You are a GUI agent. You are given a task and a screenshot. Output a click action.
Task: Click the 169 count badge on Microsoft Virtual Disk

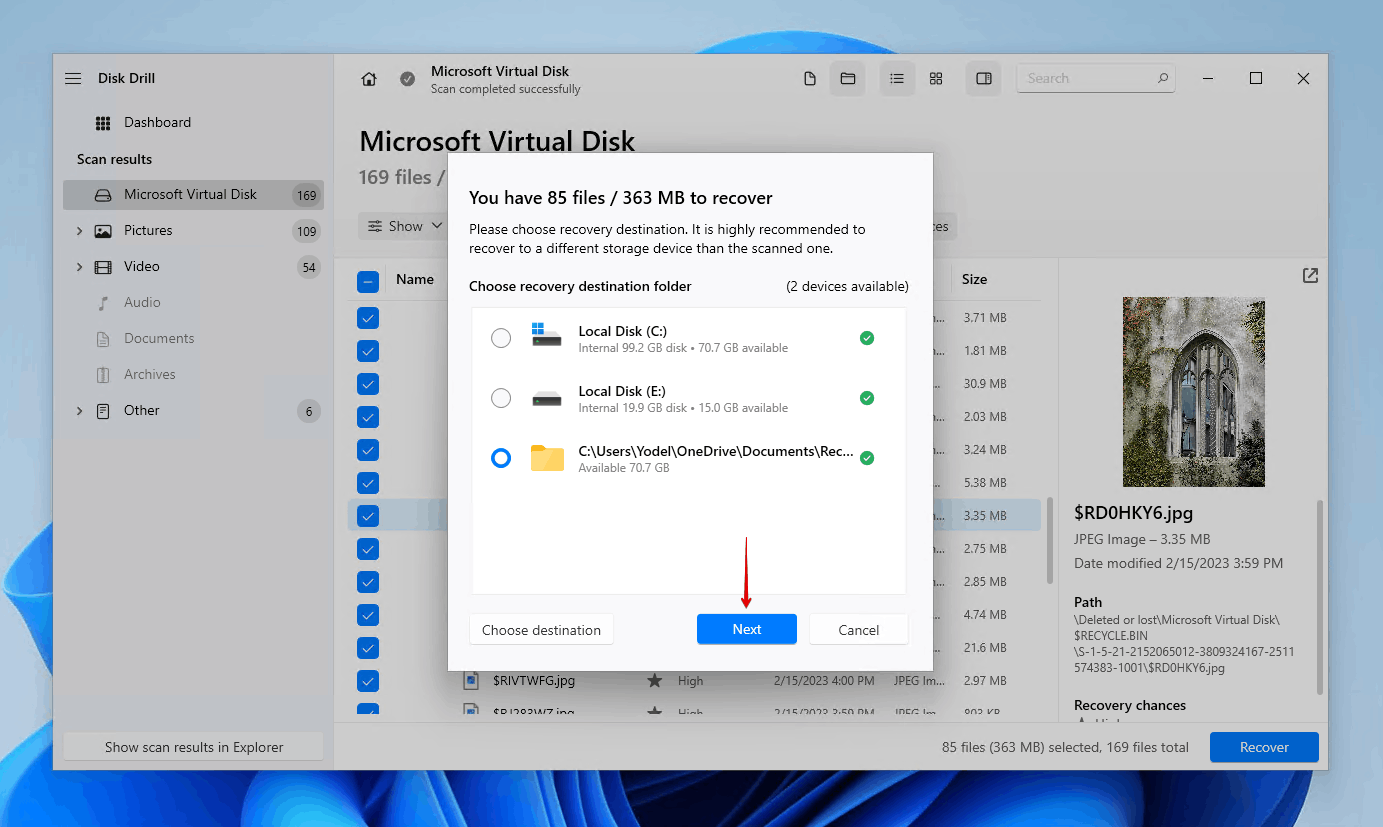pos(306,195)
